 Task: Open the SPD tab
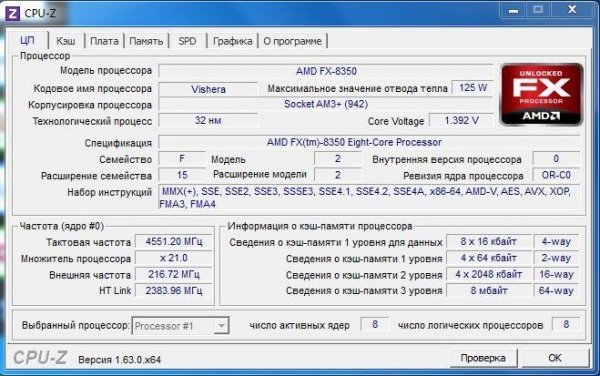tap(187, 41)
